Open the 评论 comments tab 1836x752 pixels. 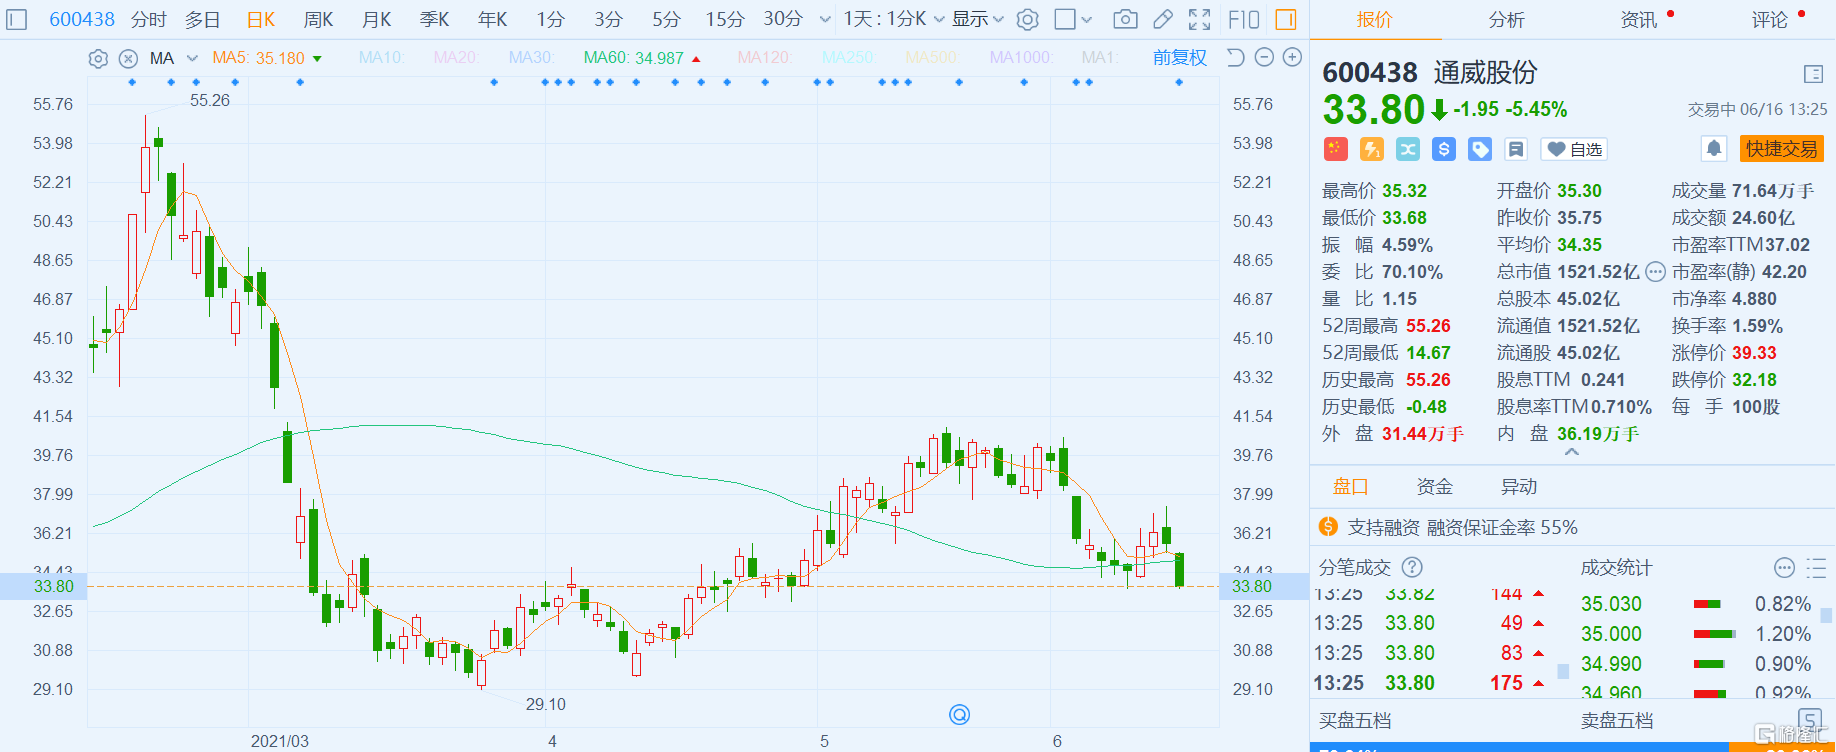click(1770, 19)
